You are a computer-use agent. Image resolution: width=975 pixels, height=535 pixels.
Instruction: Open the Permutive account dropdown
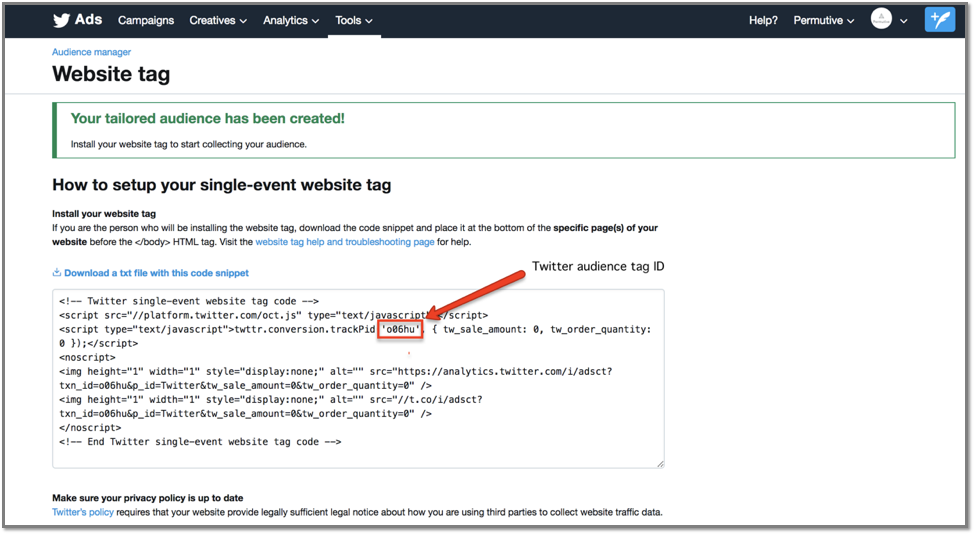coord(823,21)
